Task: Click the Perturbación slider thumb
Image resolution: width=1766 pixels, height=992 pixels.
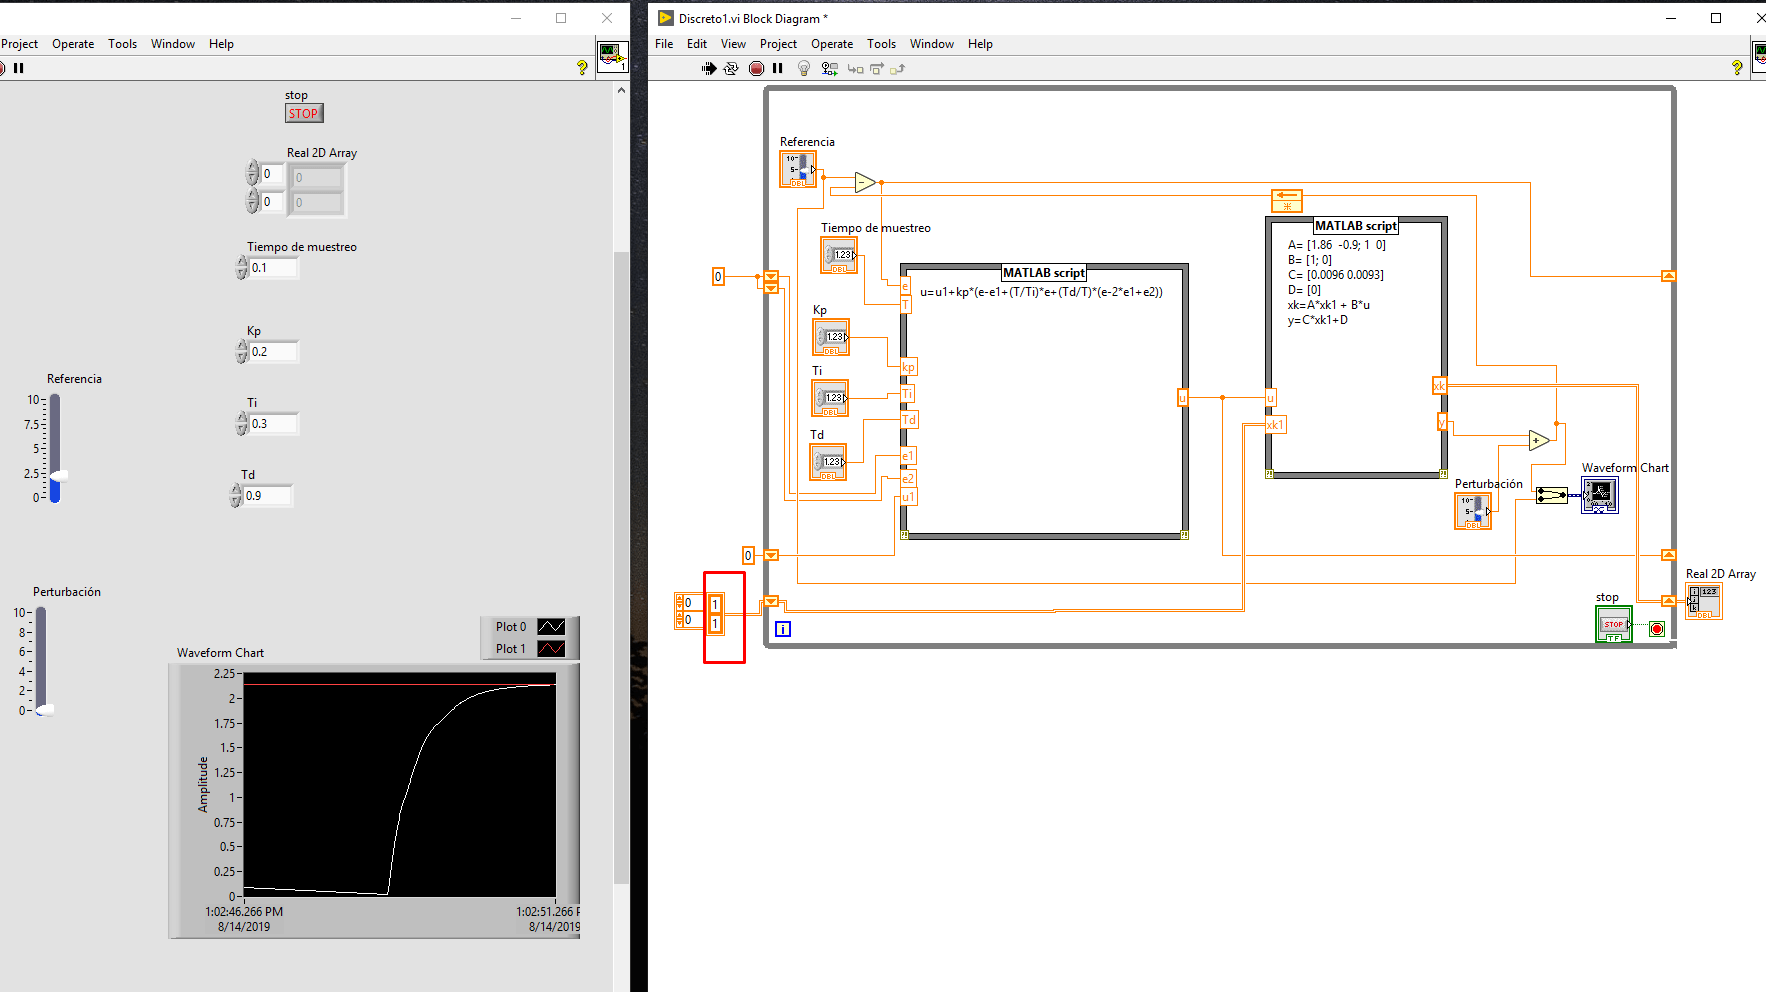Action: tap(45, 711)
